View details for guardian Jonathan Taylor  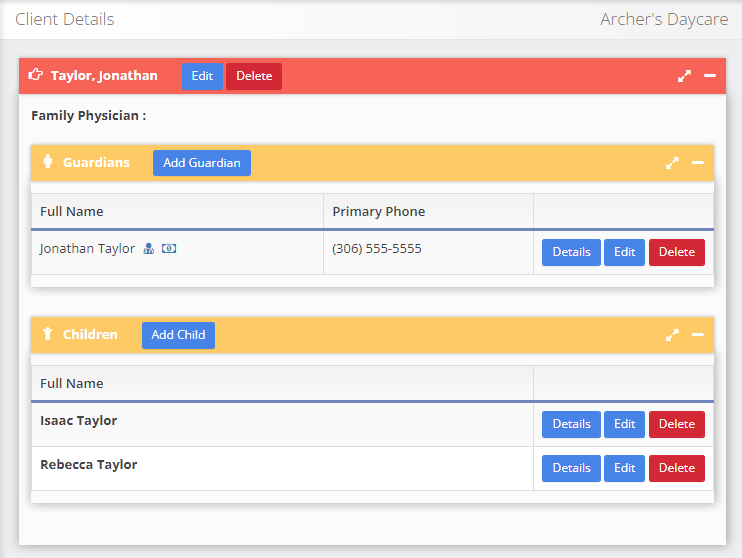click(571, 252)
